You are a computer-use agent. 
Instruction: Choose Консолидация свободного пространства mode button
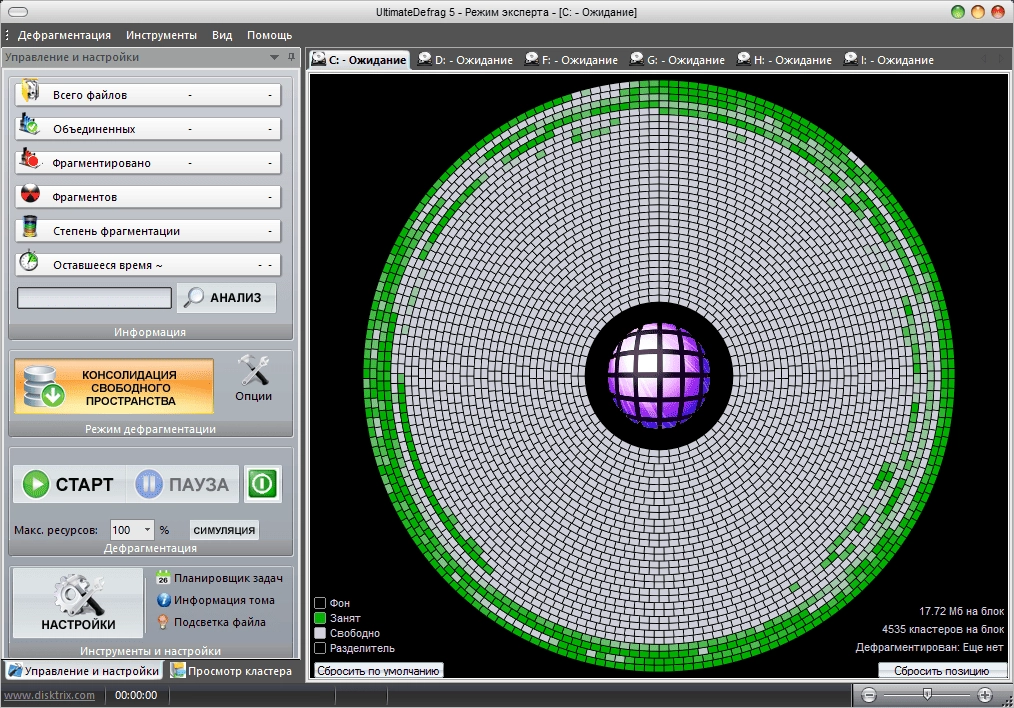(114, 387)
